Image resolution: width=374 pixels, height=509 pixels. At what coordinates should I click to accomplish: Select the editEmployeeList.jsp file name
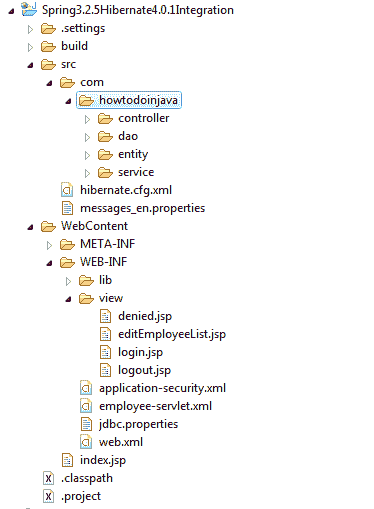(172, 334)
